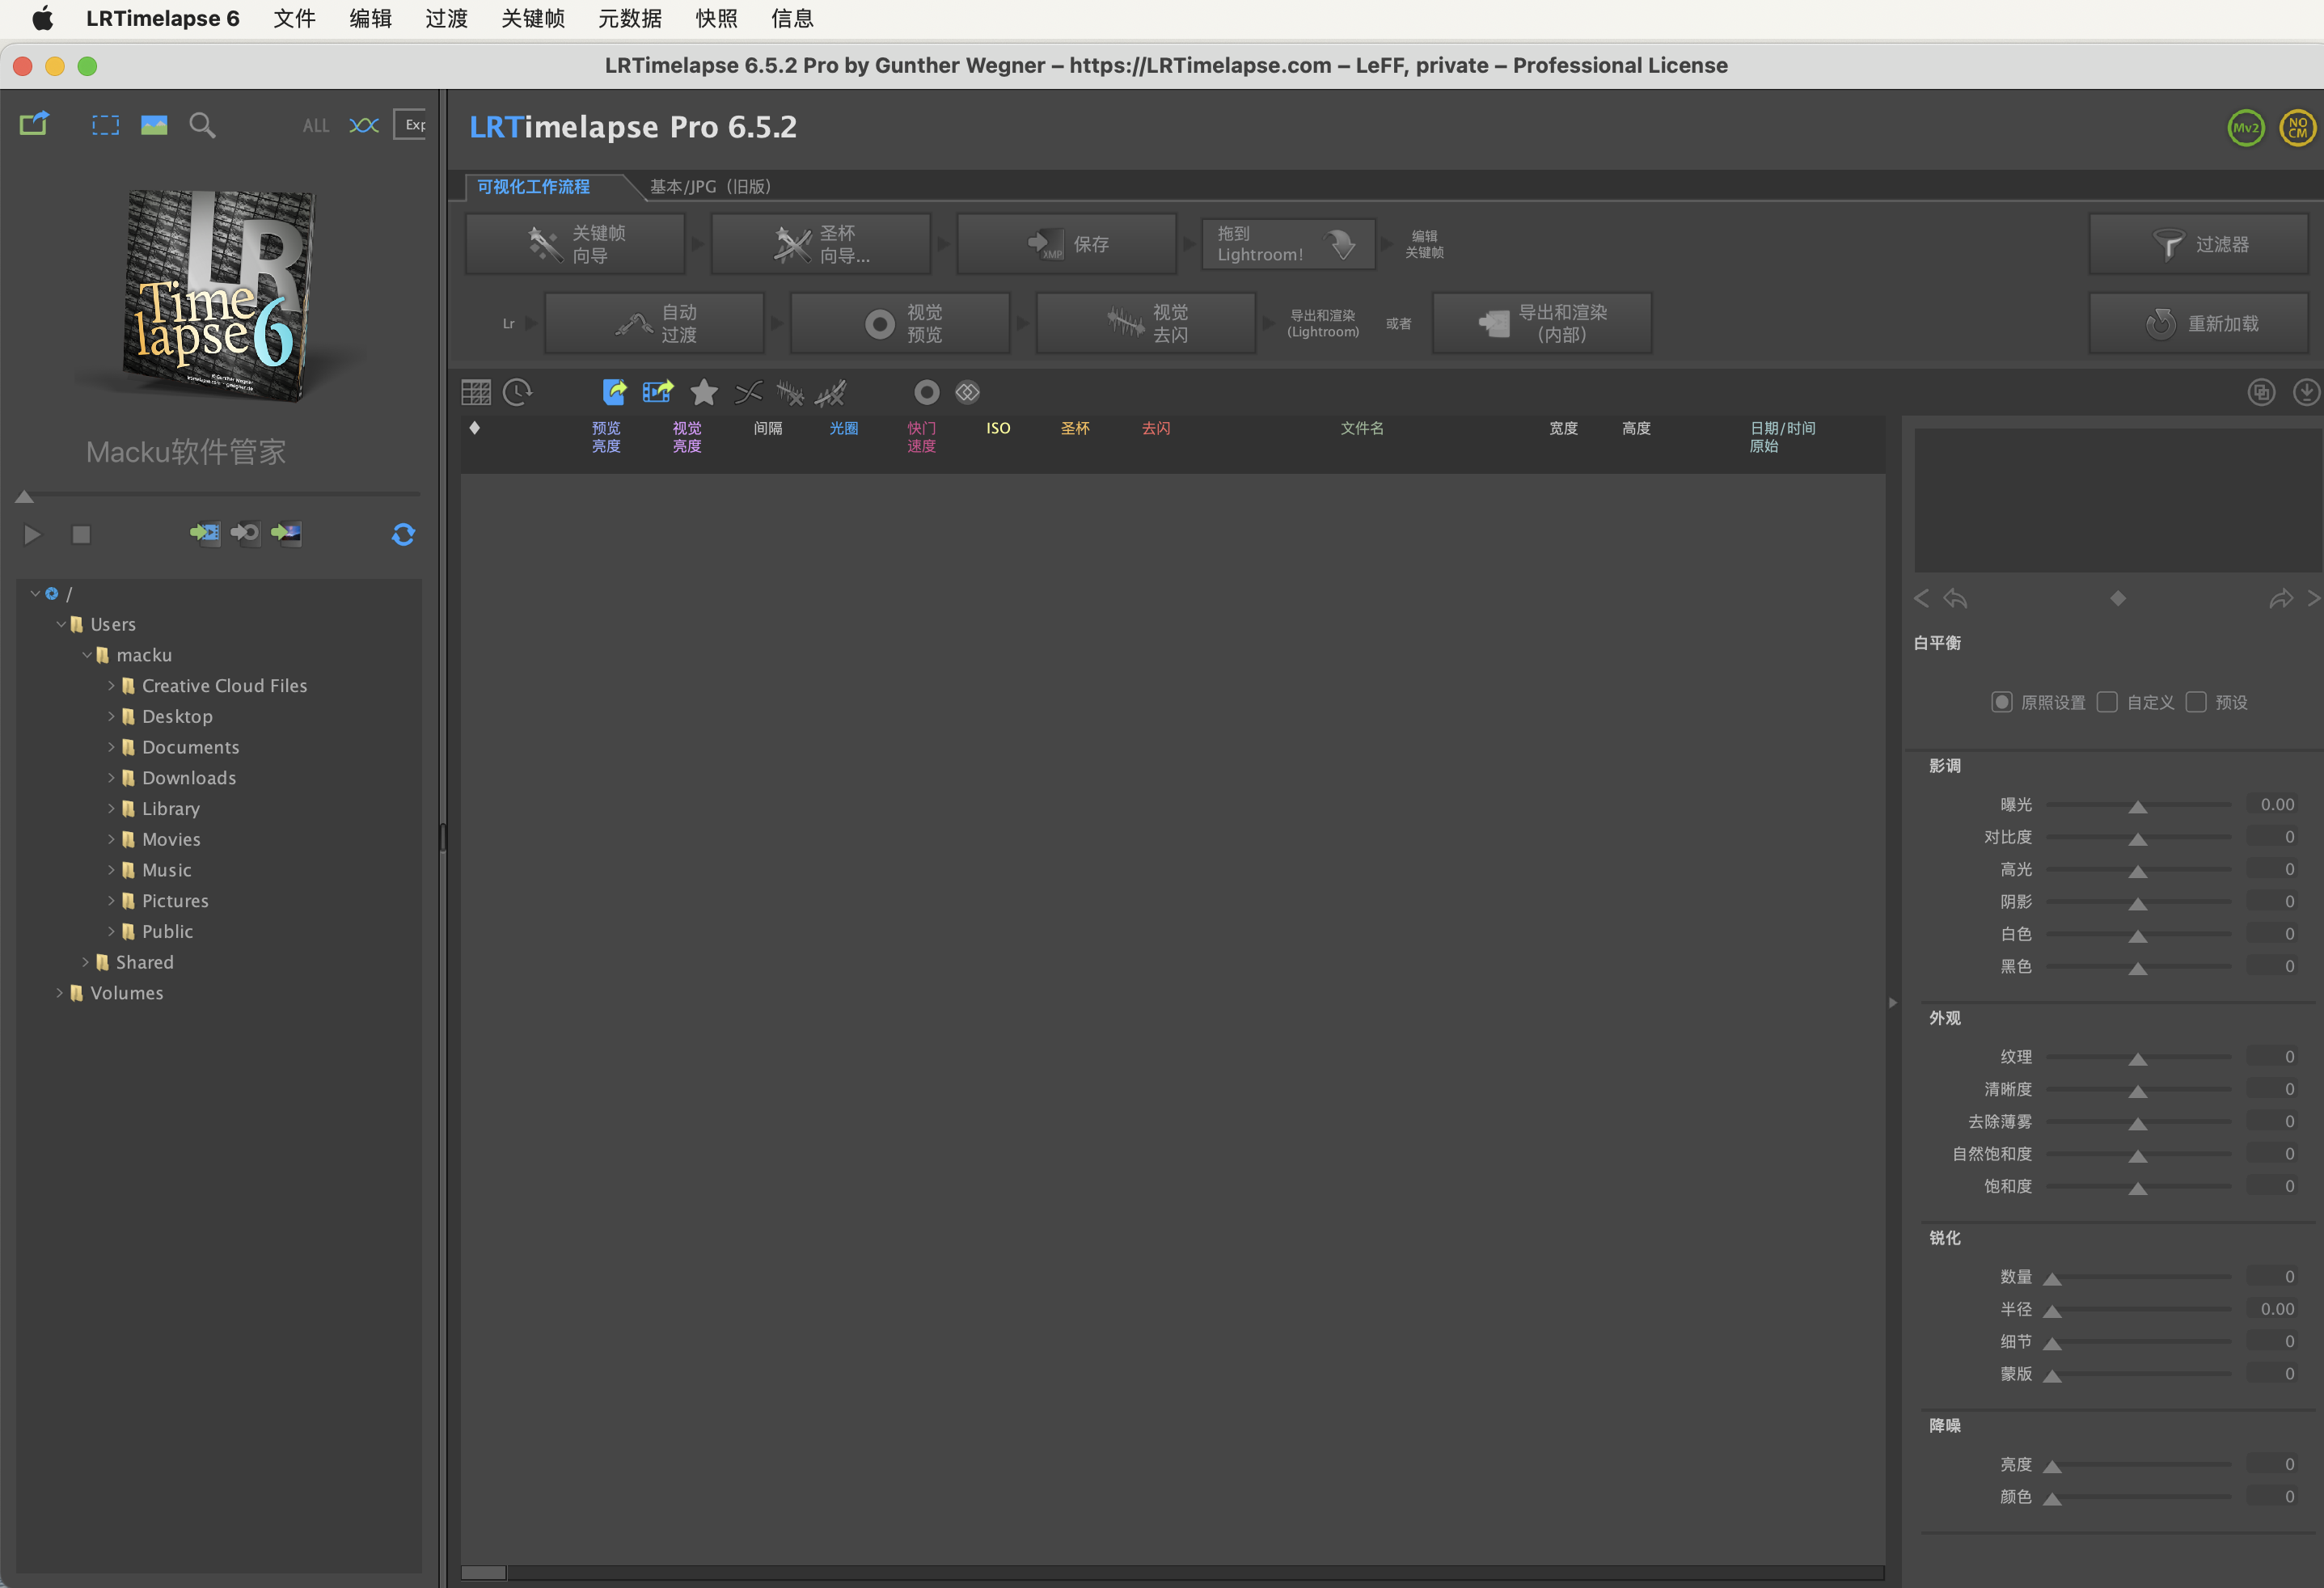
Task: Click the stop button under the logo
Action: (82, 535)
